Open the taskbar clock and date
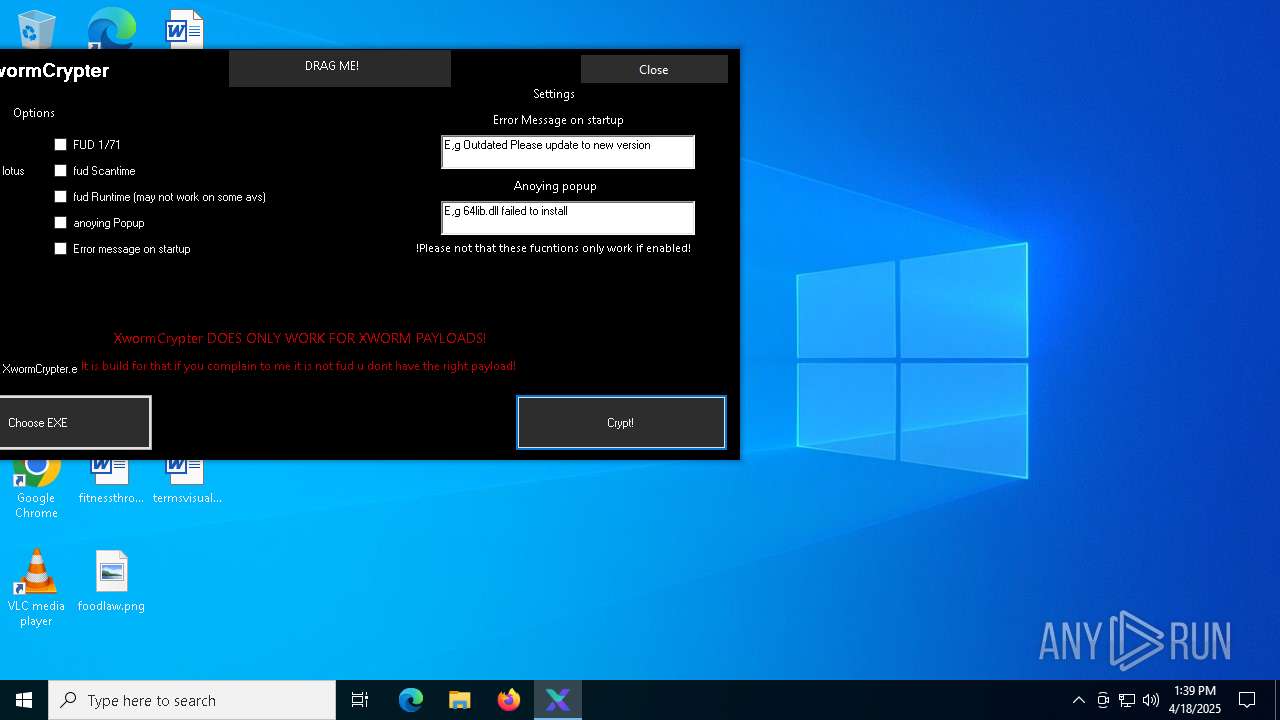1280x720 pixels. (1195, 700)
